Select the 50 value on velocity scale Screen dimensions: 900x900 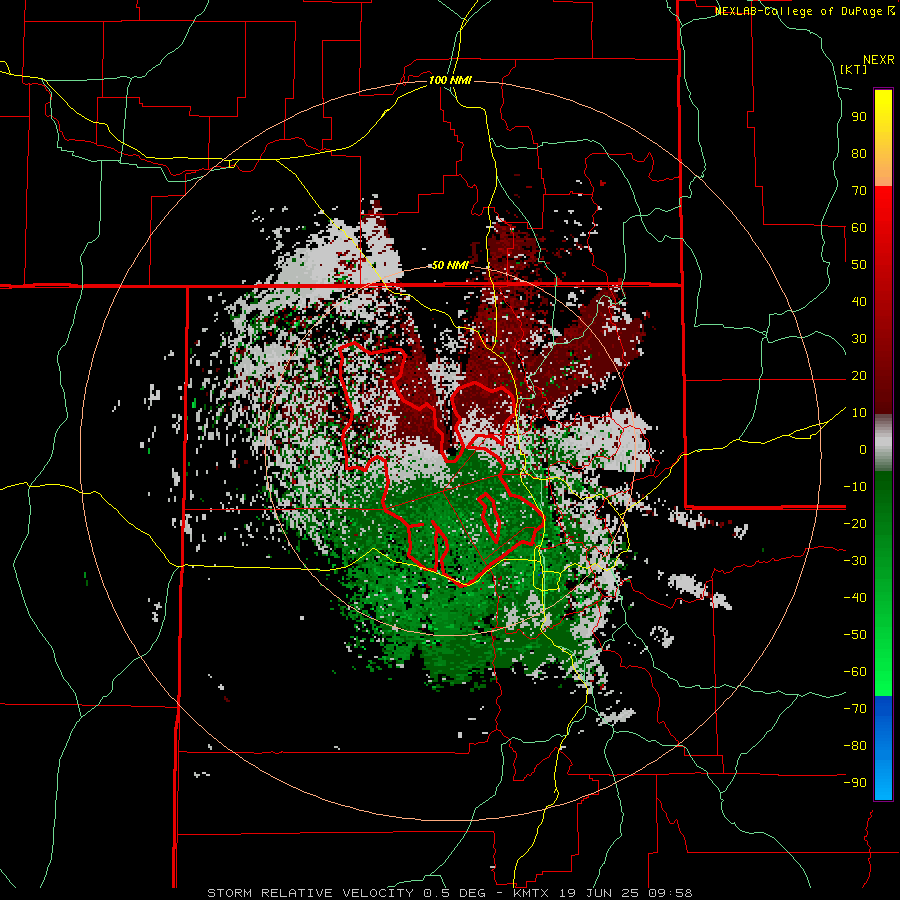[859, 265]
